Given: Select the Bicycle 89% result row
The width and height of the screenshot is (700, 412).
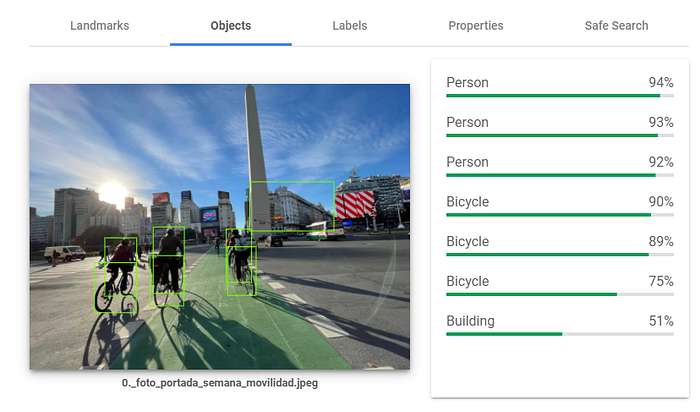Looking at the screenshot, I should point(560,245).
